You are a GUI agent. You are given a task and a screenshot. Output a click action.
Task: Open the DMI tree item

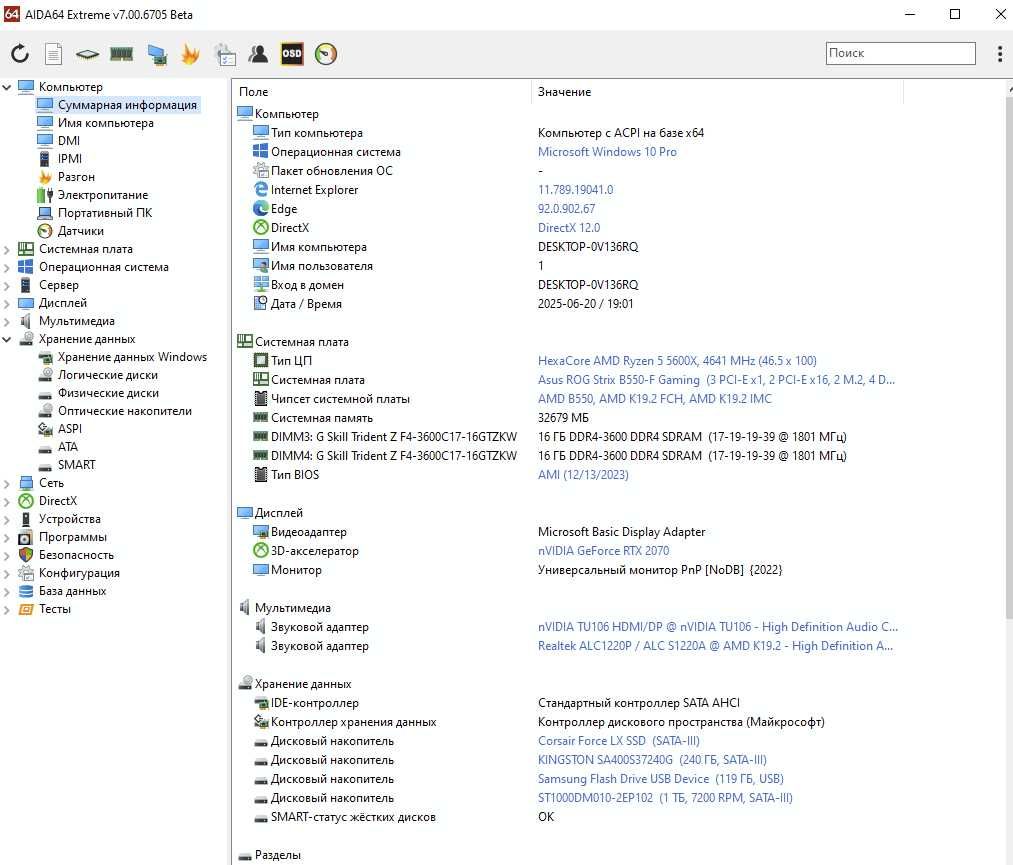click(68, 141)
